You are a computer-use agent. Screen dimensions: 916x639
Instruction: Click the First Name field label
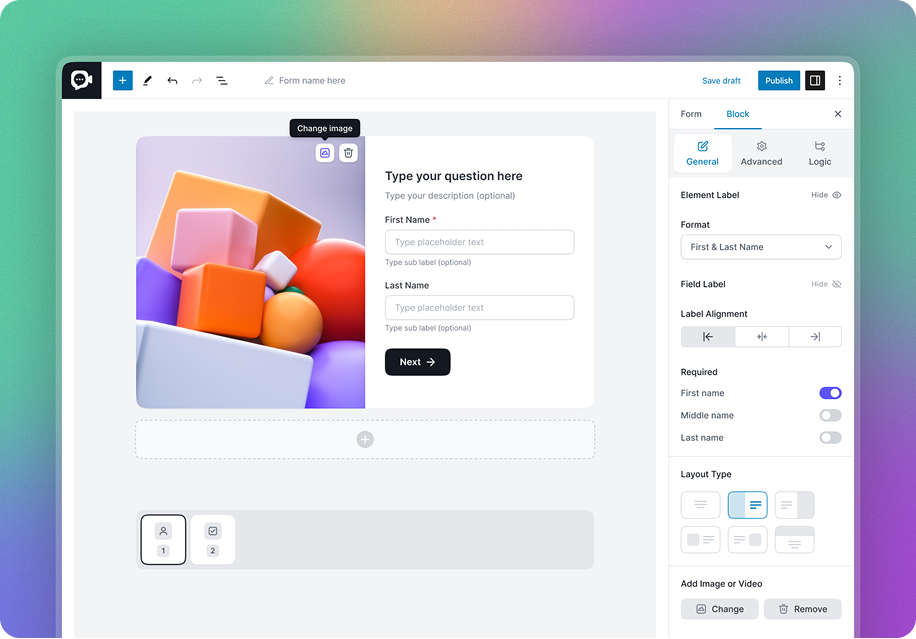407,220
